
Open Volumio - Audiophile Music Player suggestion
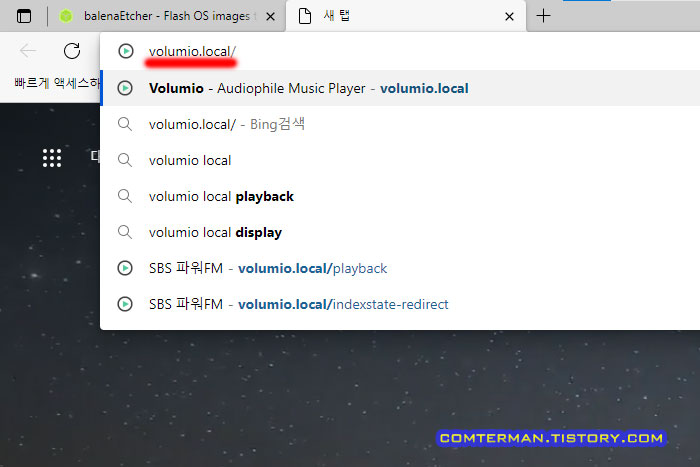(400, 88)
